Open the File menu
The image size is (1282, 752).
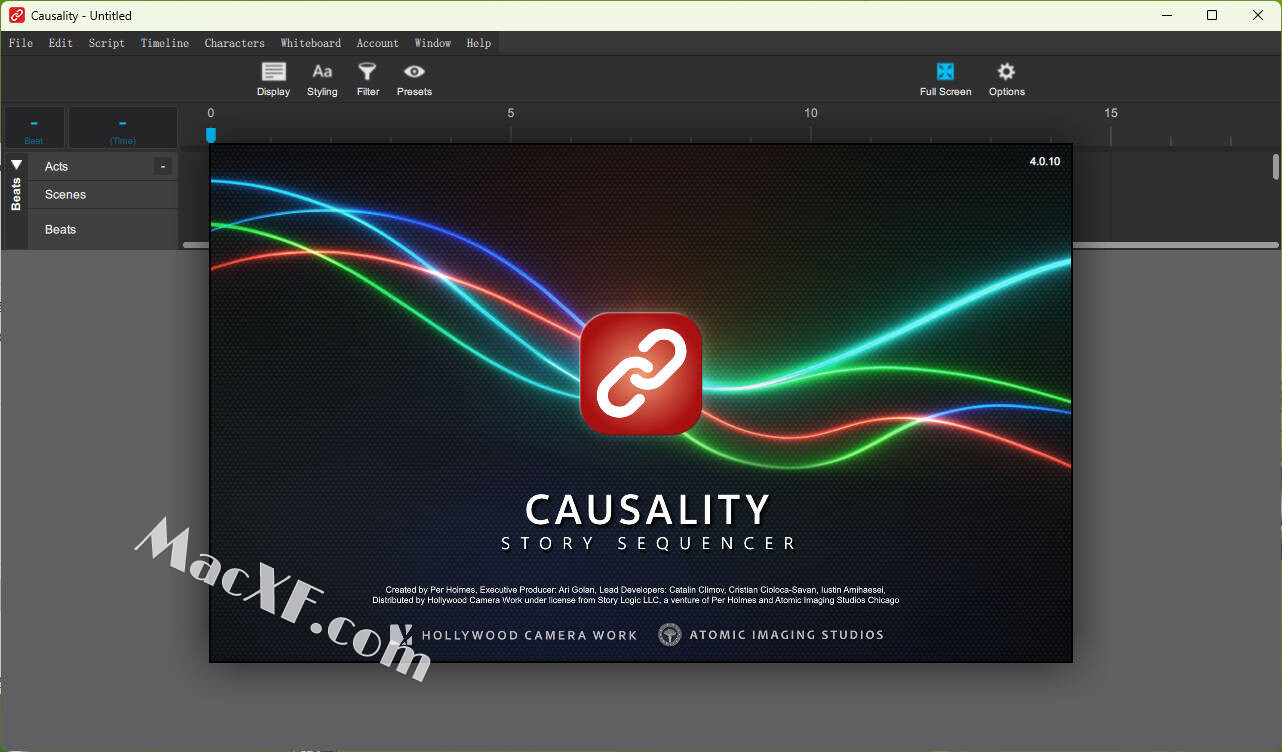pos(21,43)
